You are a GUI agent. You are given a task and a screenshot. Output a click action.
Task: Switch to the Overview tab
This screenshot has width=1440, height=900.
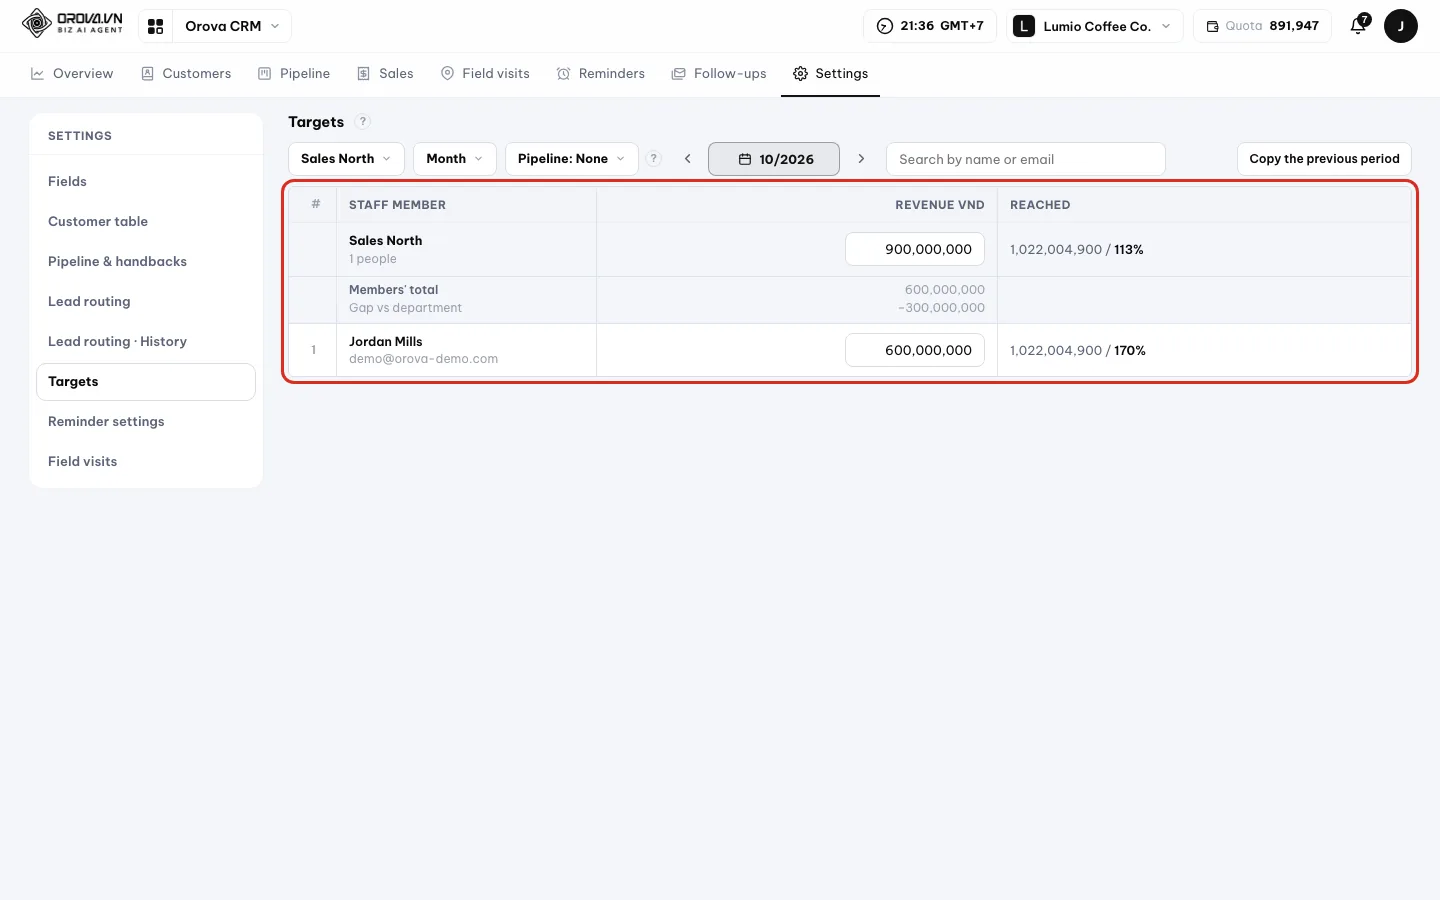[72, 74]
